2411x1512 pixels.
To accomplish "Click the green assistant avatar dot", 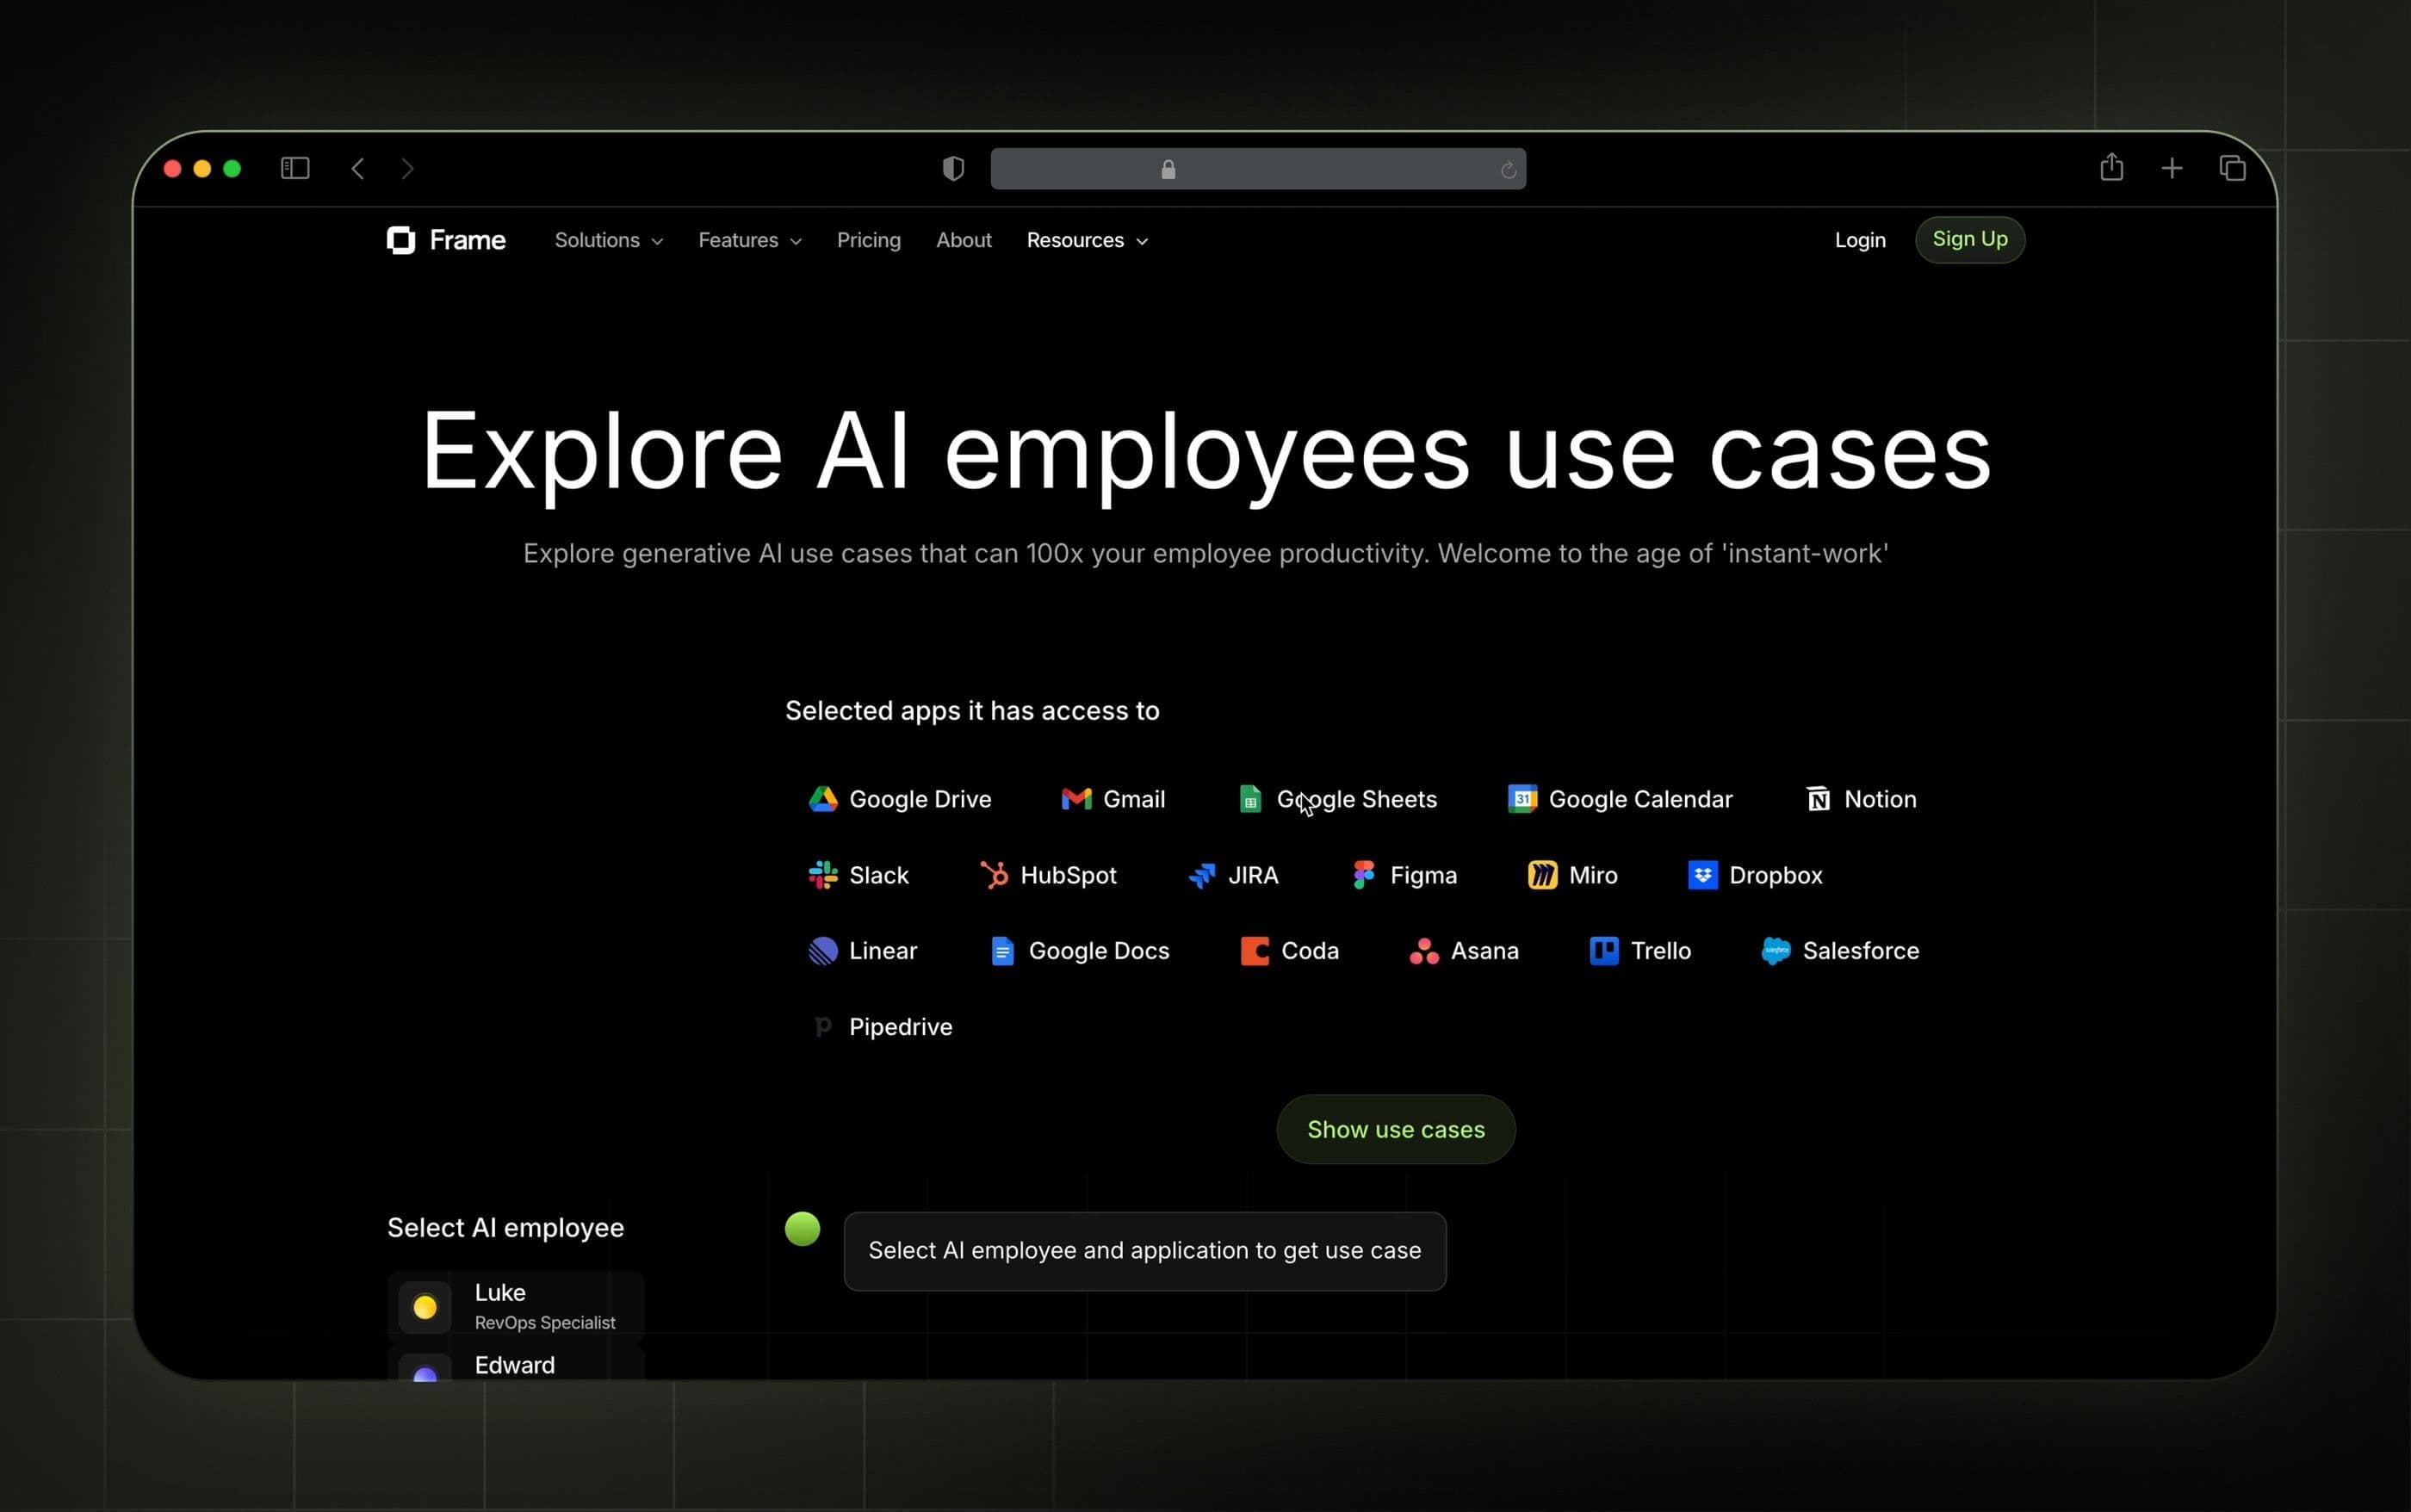I will [x=802, y=1229].
